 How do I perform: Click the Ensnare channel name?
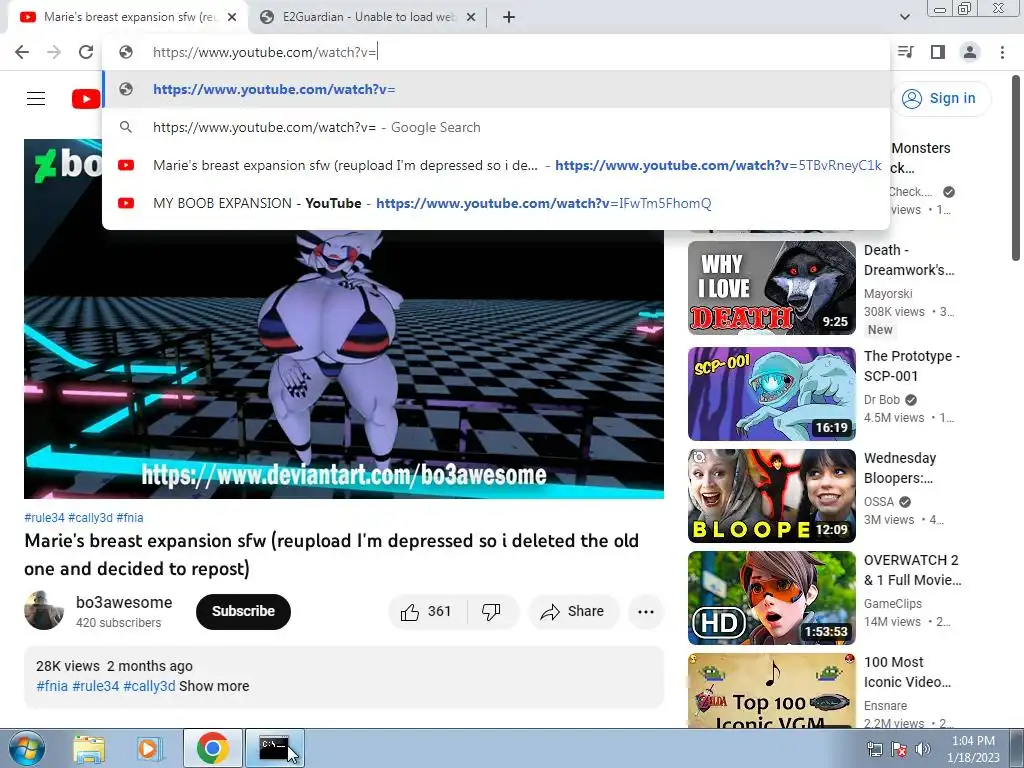pos(886,706)
